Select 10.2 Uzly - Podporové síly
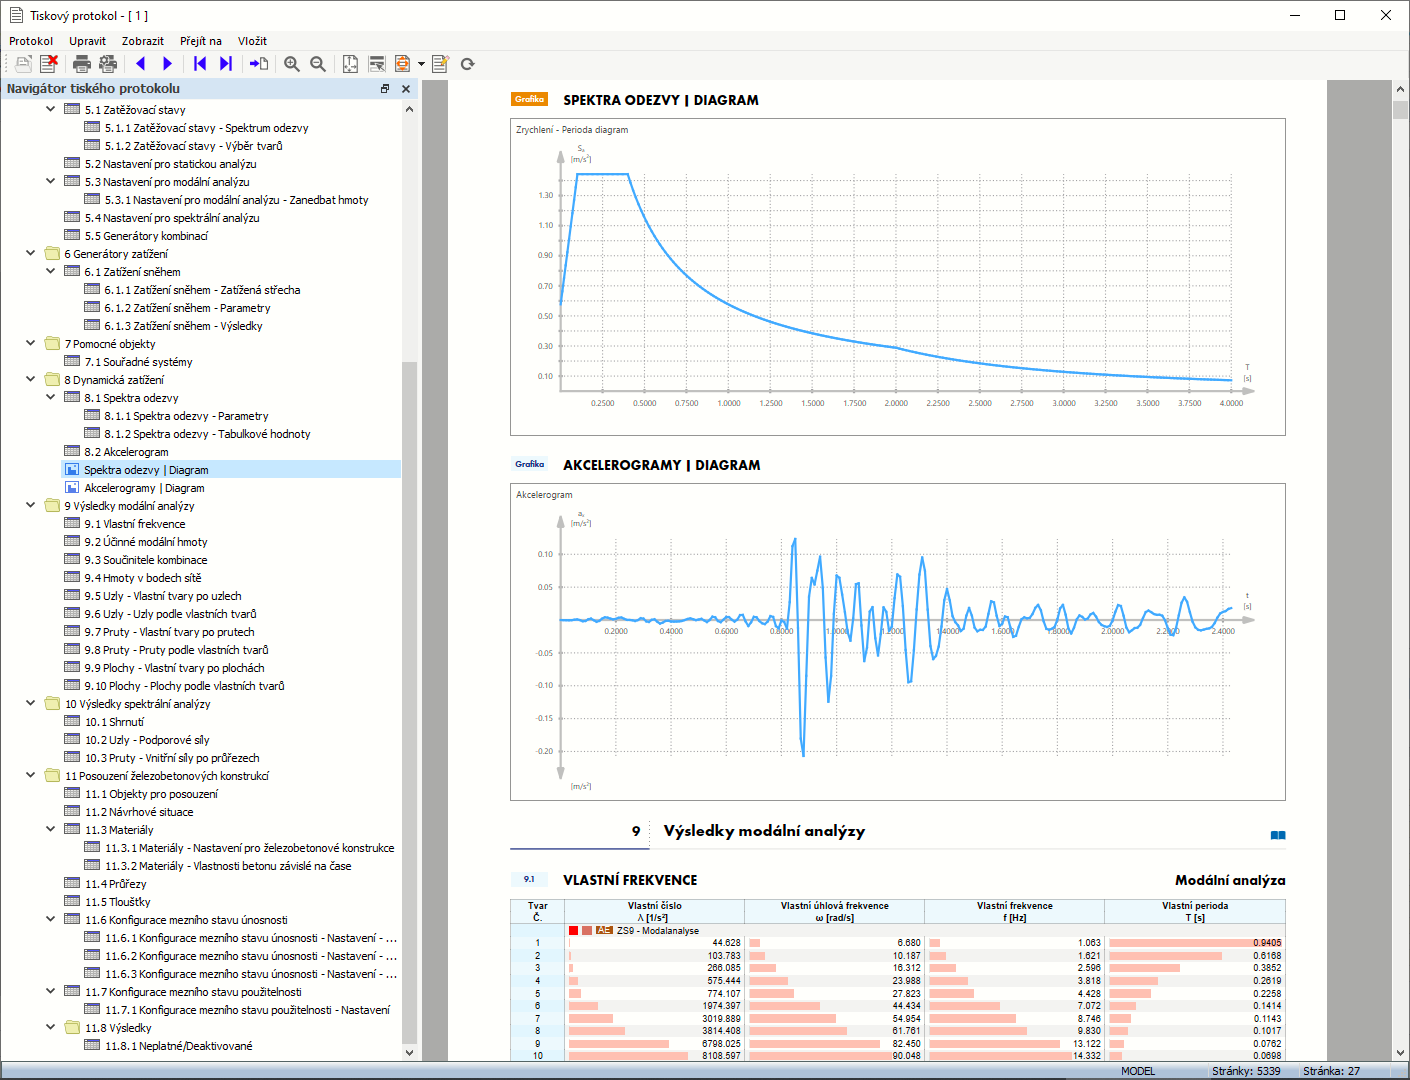The width and height of the screenshot is (1410, 1080). pos(147,740)
